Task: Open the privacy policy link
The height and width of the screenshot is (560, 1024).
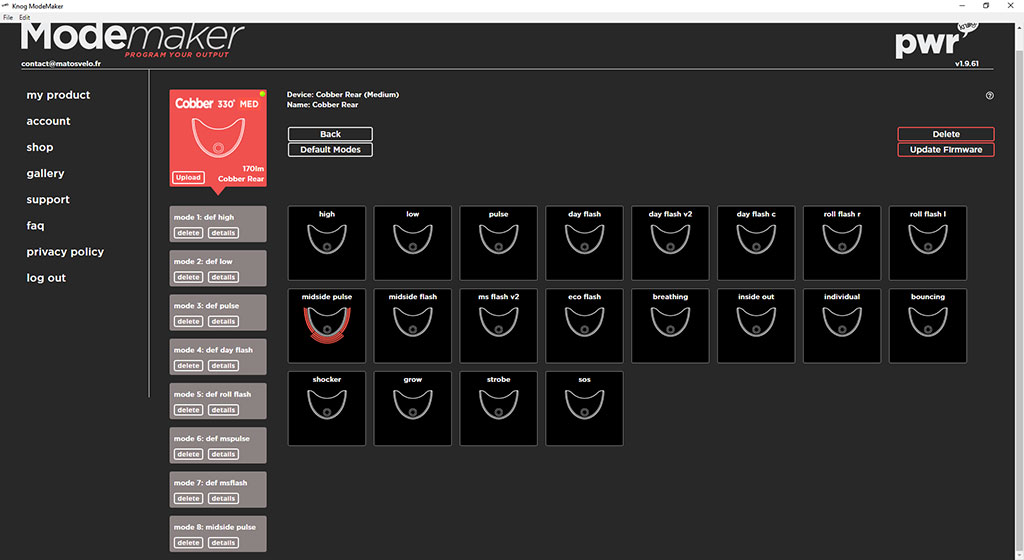Action: [x=65, y=252]
